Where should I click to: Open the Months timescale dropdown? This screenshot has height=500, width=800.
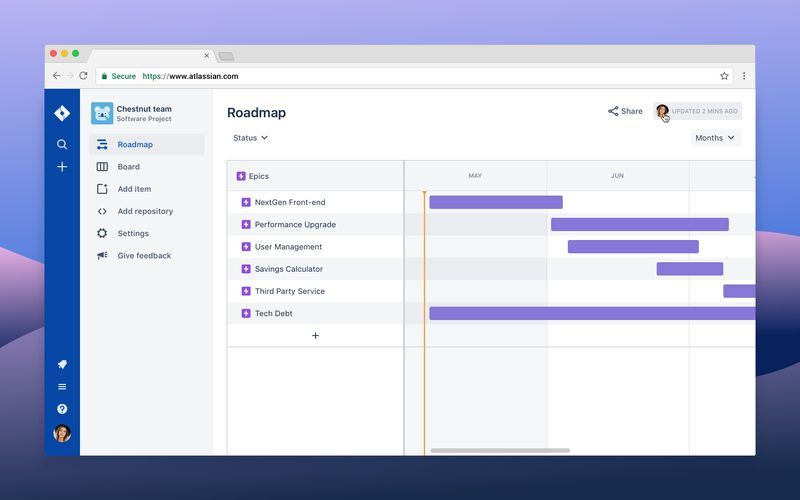pyautogui.click(x=715, y=138)
